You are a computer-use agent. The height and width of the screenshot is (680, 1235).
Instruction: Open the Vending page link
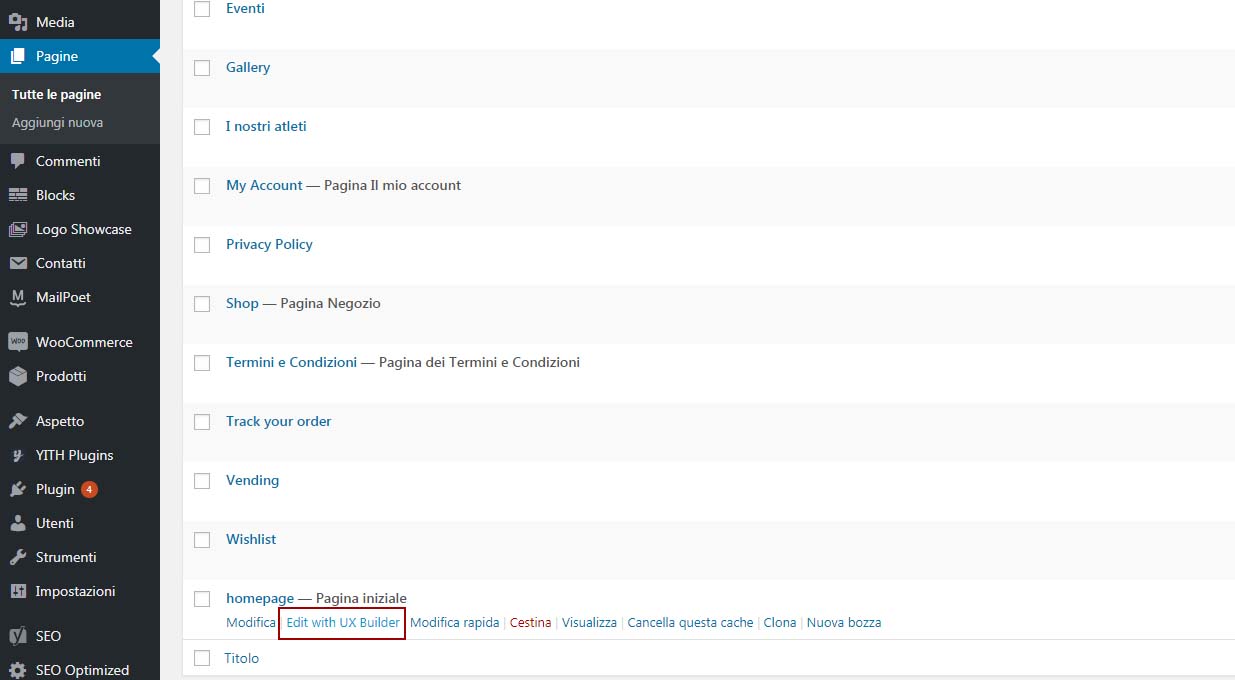(x=252, y=480)
